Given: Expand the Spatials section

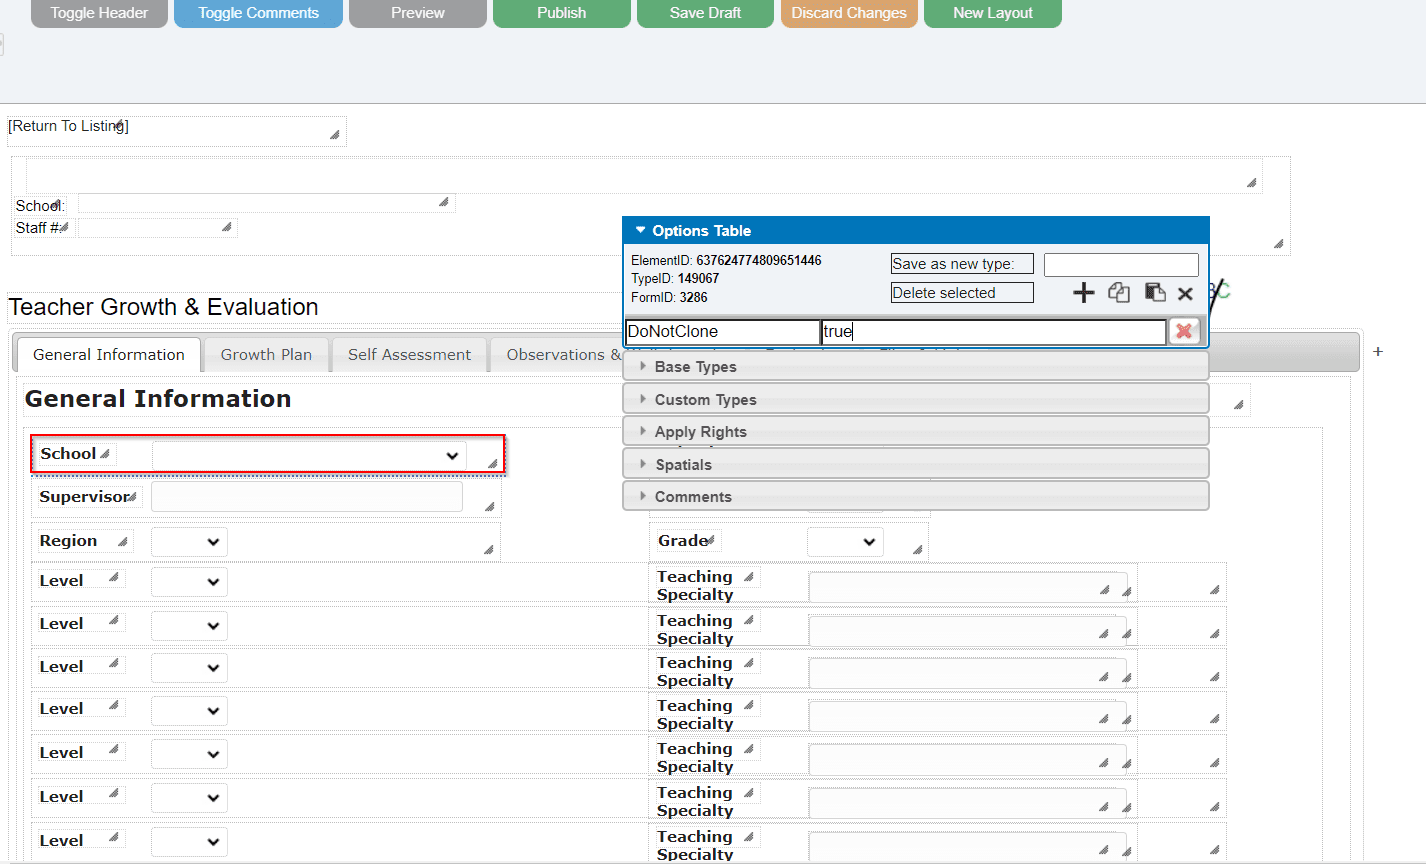Looking at the screenshot, I should click(x=916, y=464).
